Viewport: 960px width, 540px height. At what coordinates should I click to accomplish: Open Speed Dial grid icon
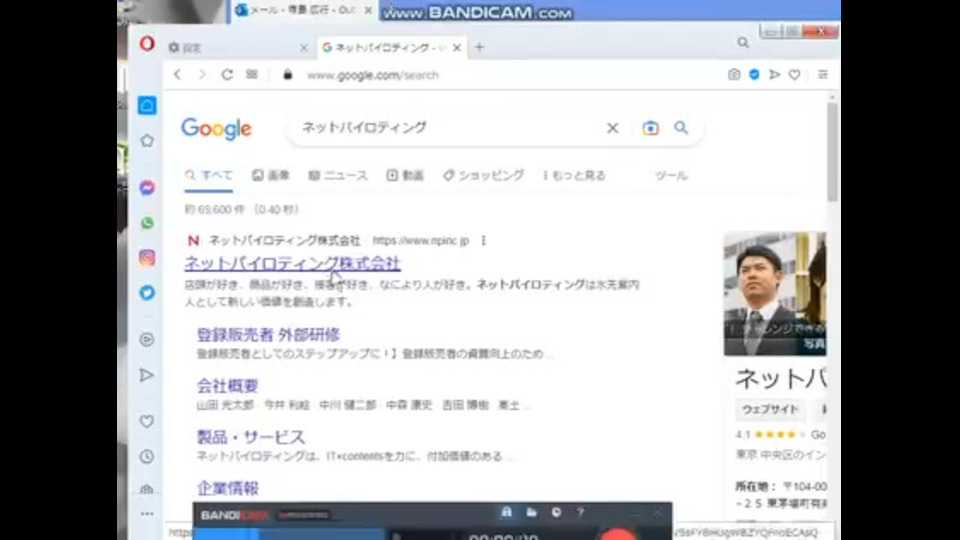coord(252,75)
